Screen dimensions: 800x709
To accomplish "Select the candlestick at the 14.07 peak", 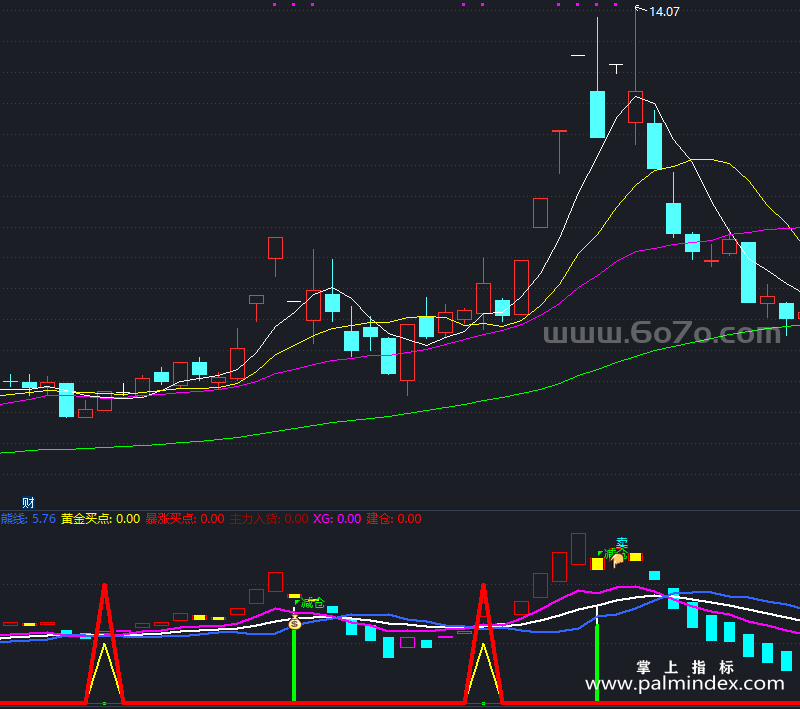I will pos(635,107).
